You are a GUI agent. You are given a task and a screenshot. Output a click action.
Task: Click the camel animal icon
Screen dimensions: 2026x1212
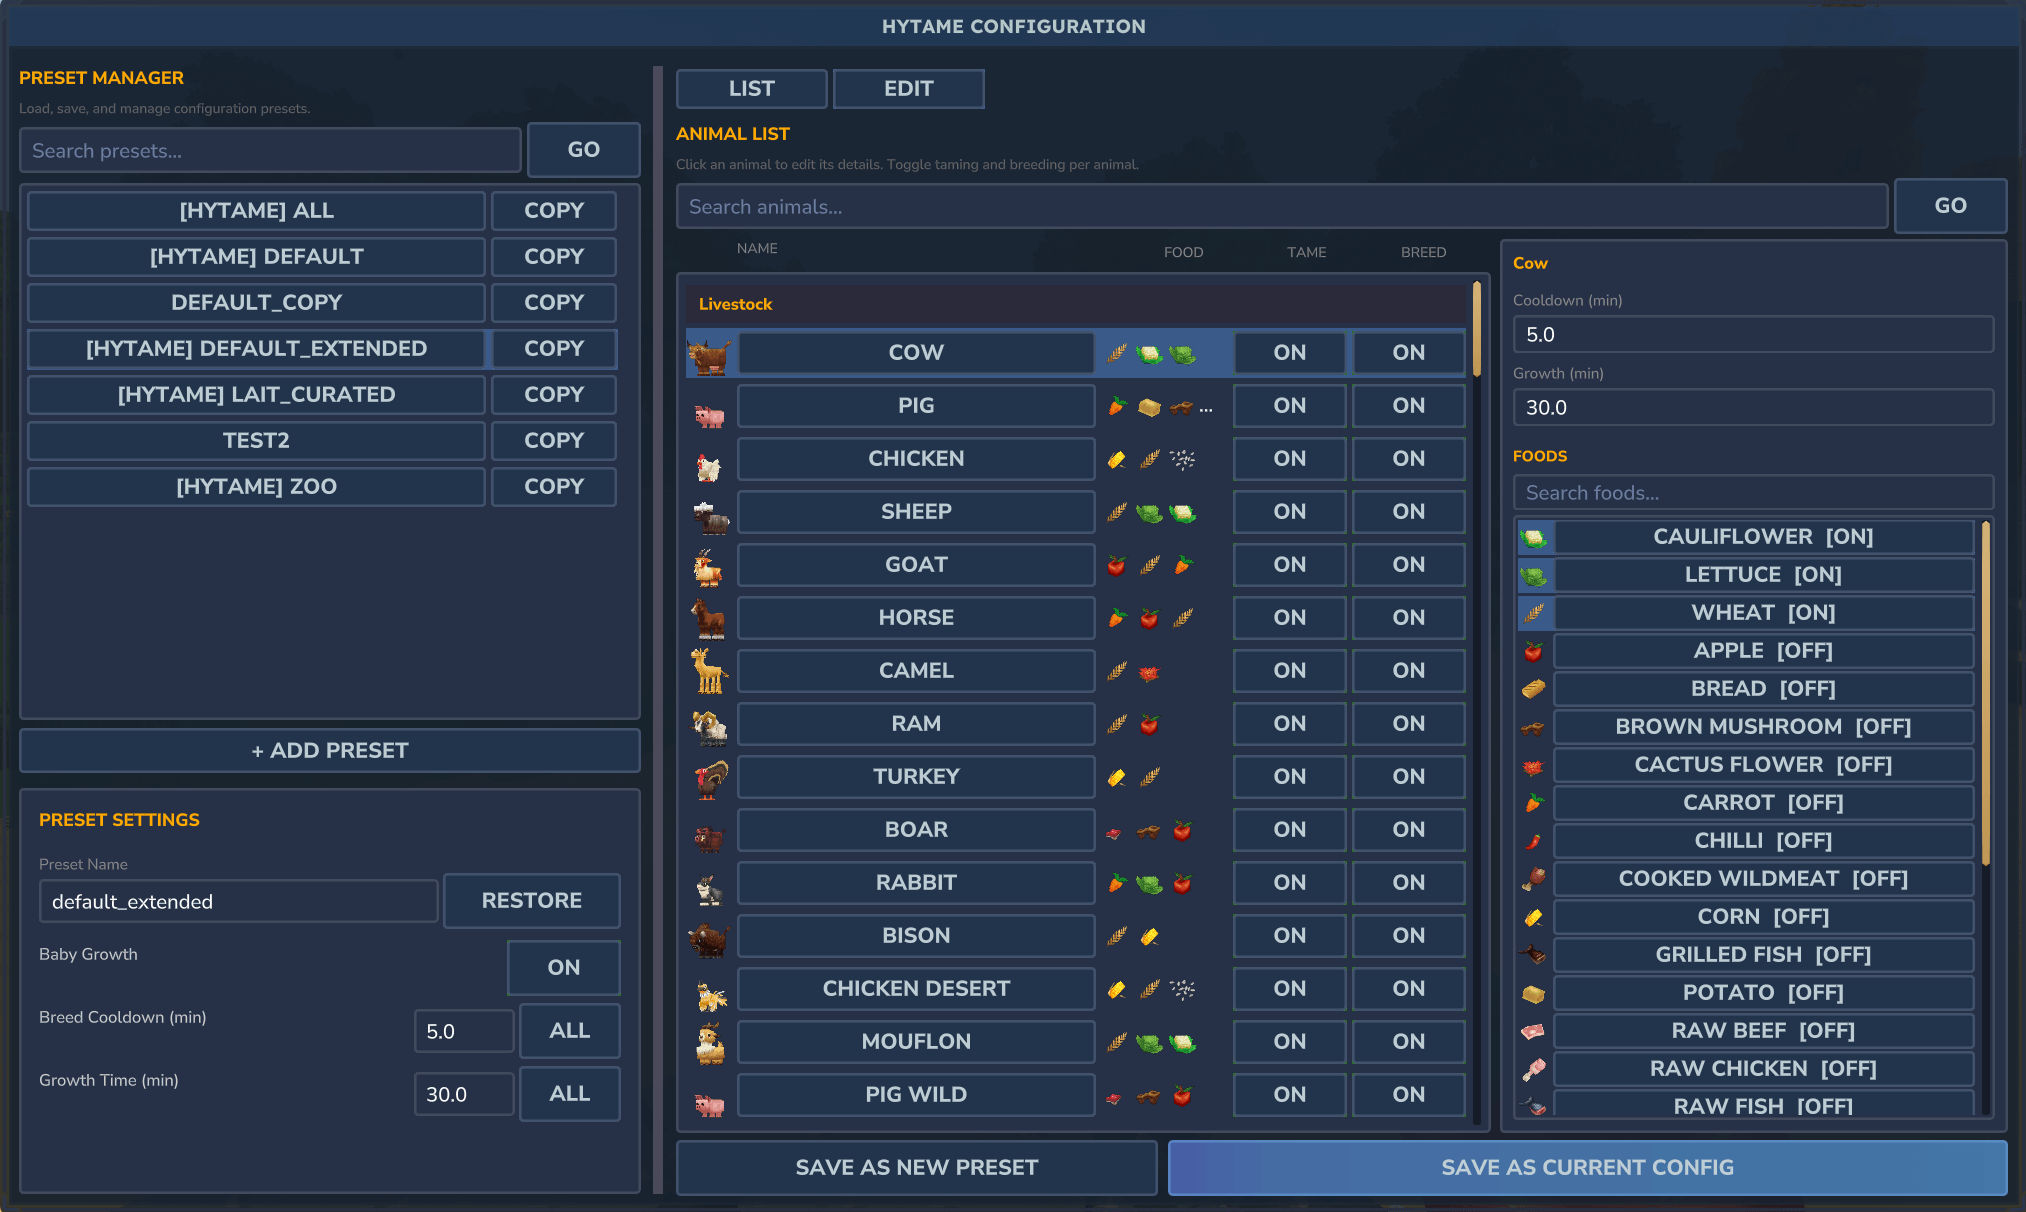tap(709, 671)
